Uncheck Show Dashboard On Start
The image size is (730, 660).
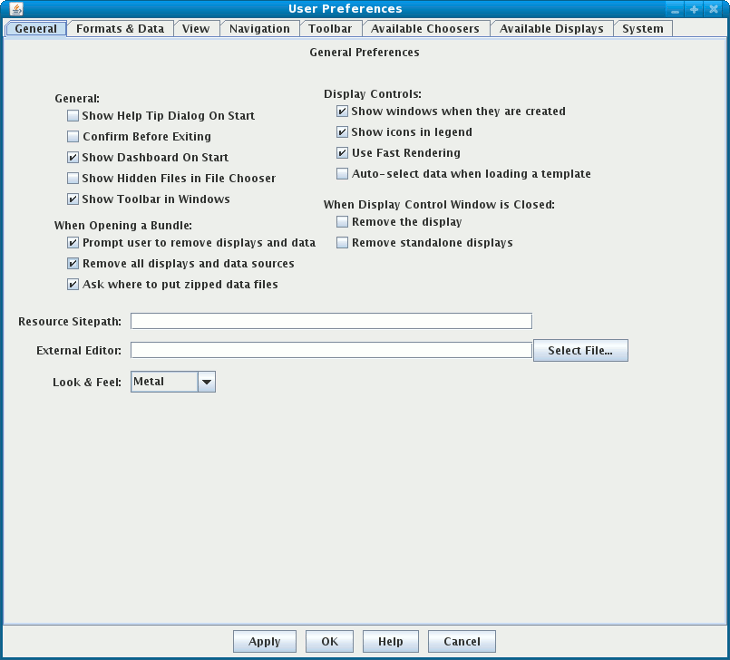tap(73, 158)
